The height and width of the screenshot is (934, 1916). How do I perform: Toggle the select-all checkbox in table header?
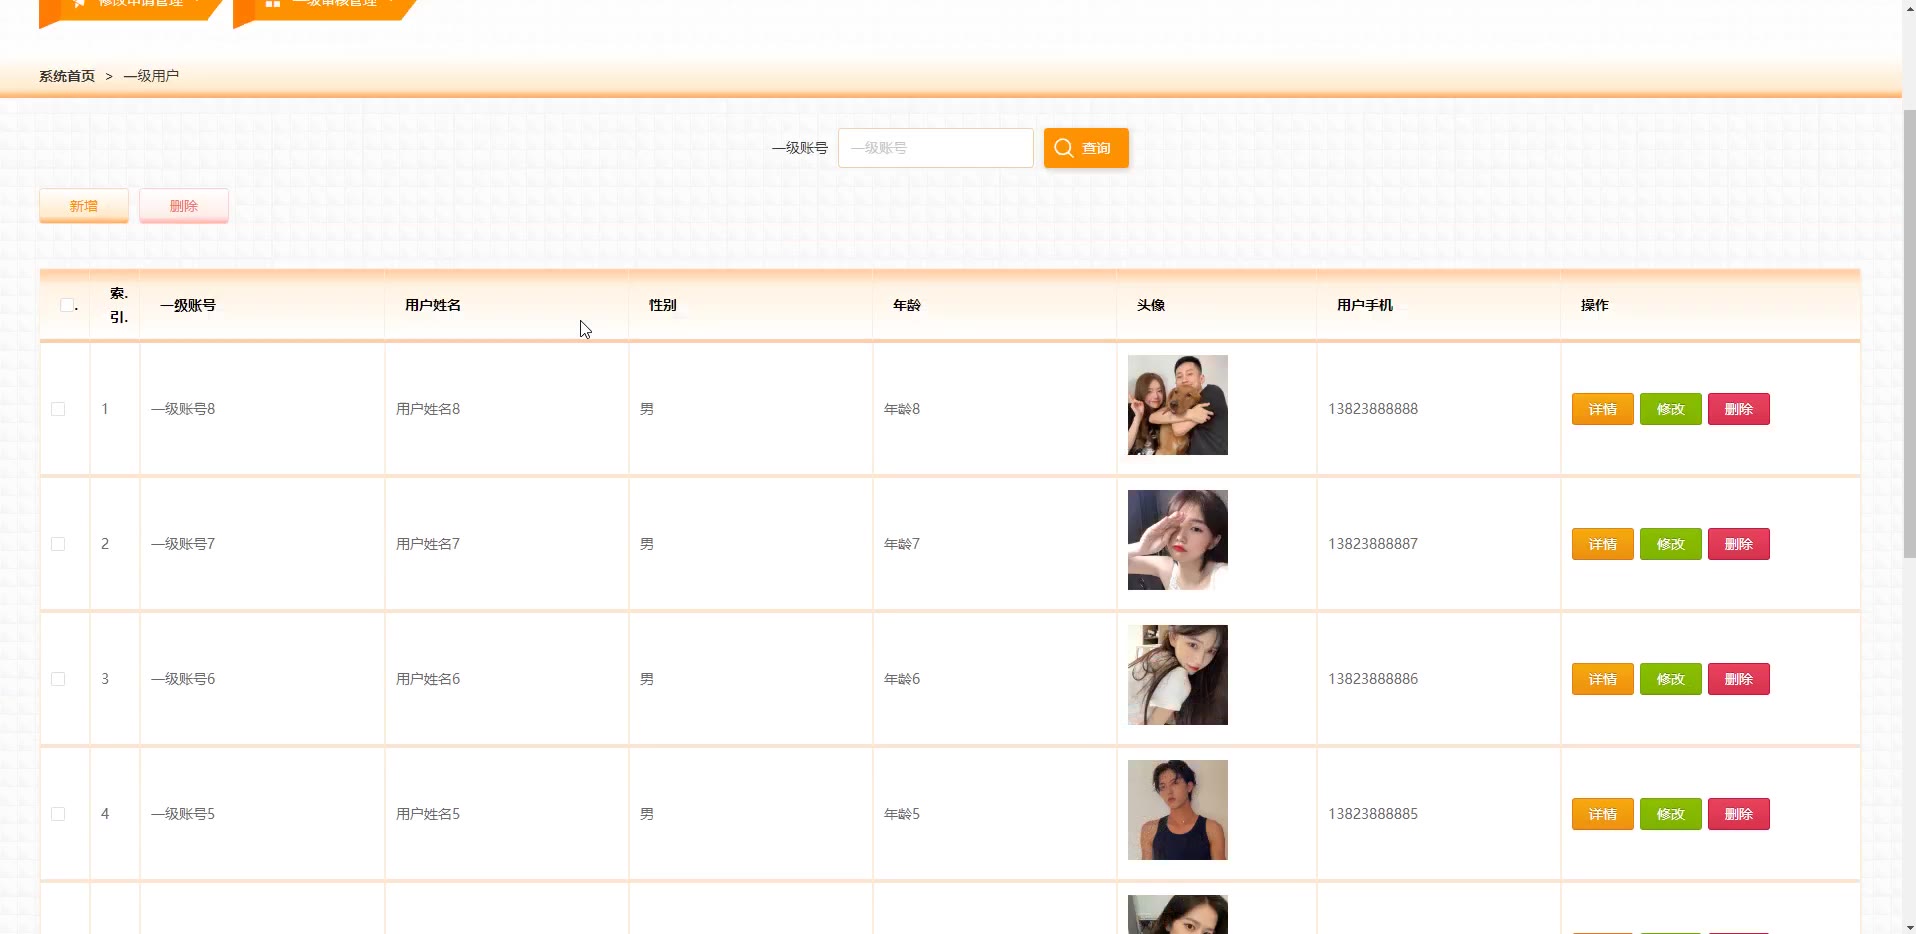(67, 305)
